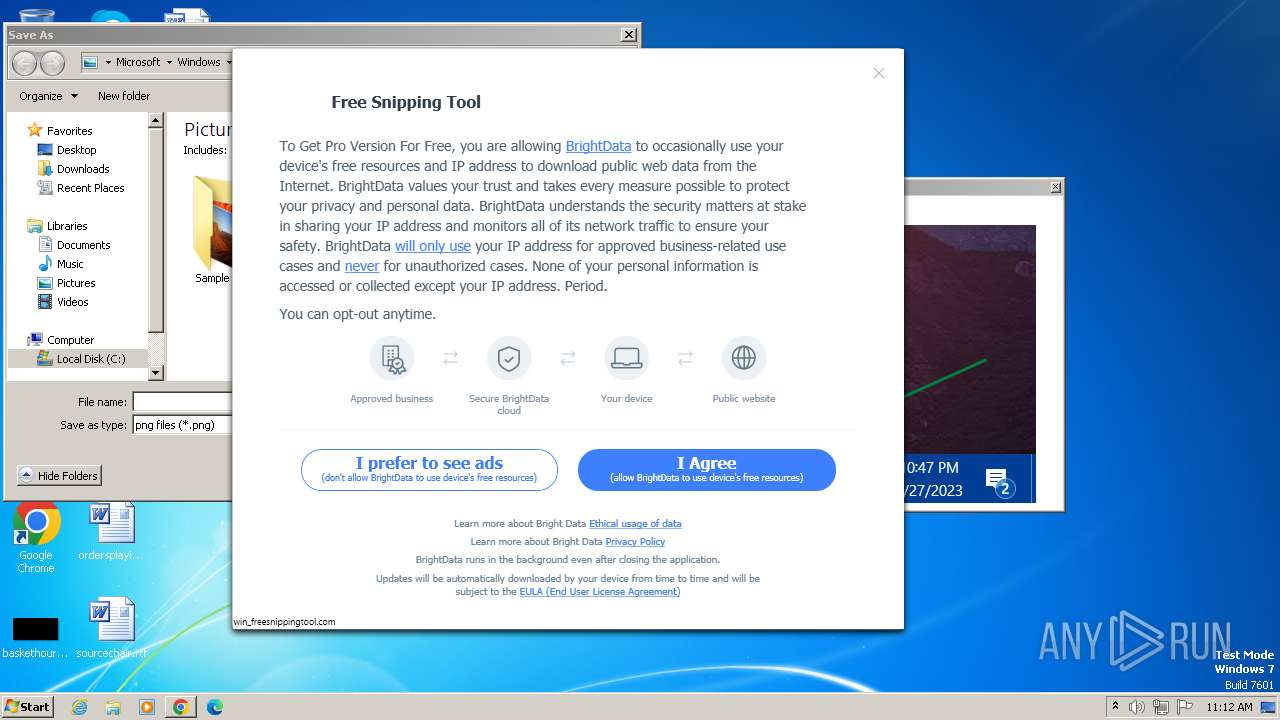This screenshot has width=1280, height=720.
Task: Click the notification icon in snip preview
Action: [x=999, y=483]
